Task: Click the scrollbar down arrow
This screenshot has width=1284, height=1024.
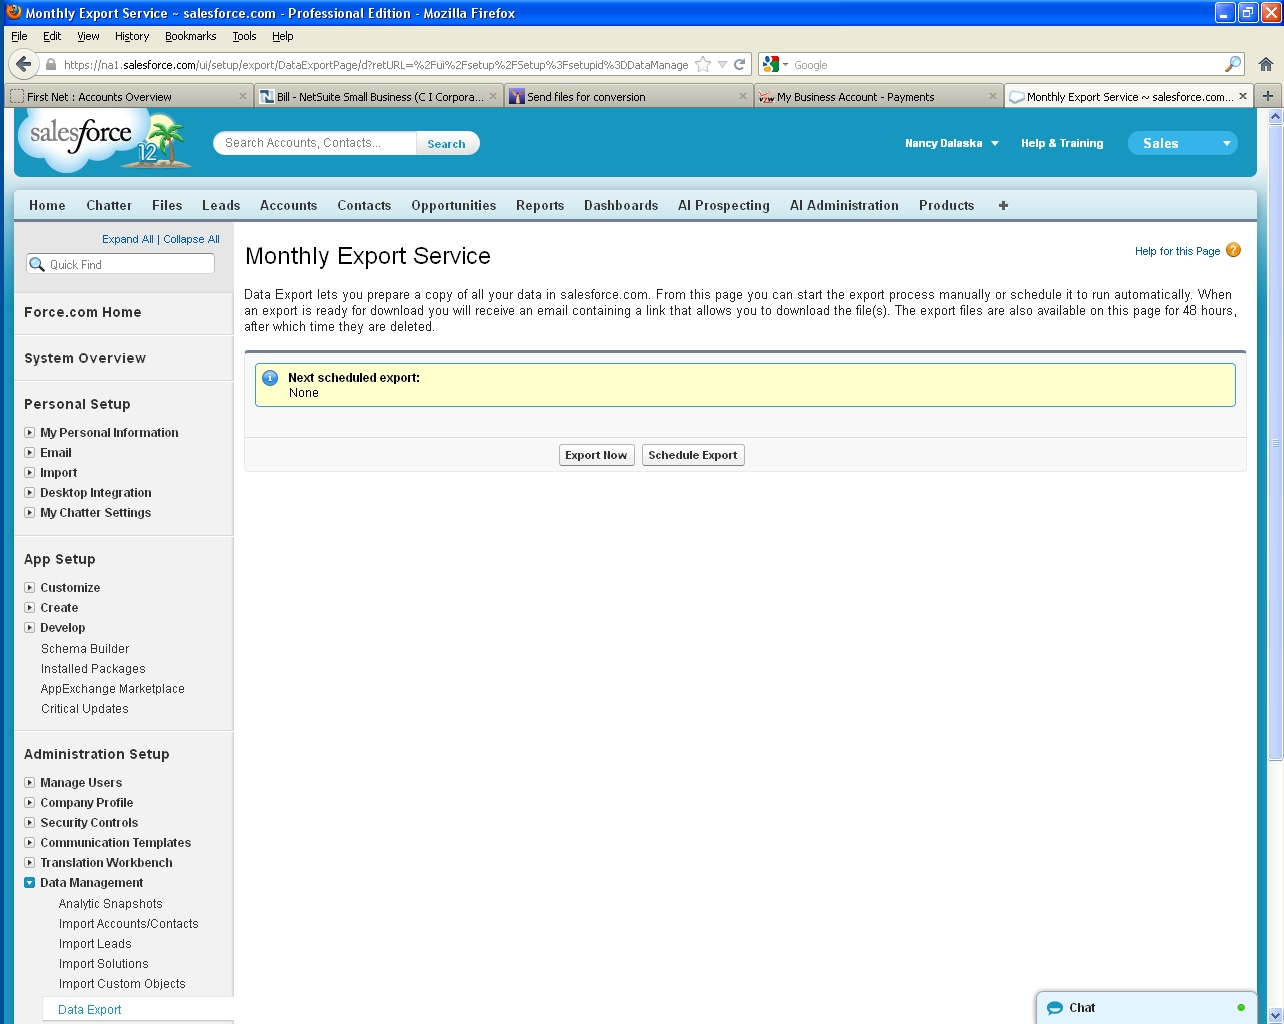Action: [x=1275, y=1015]
